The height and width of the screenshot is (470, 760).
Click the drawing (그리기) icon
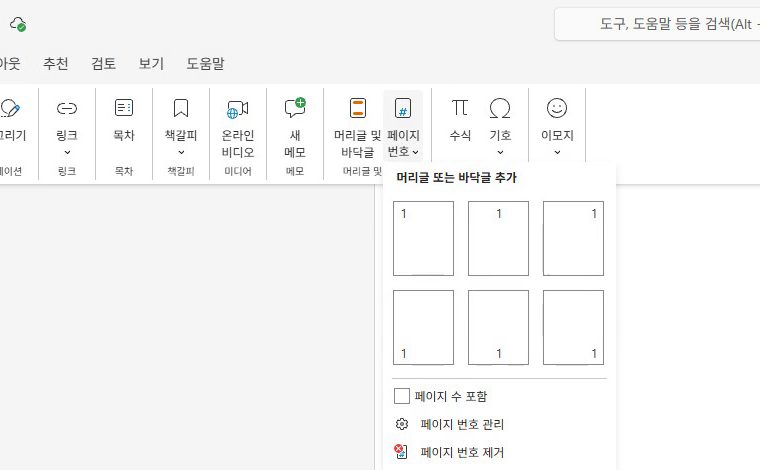(x=10, y=108)
